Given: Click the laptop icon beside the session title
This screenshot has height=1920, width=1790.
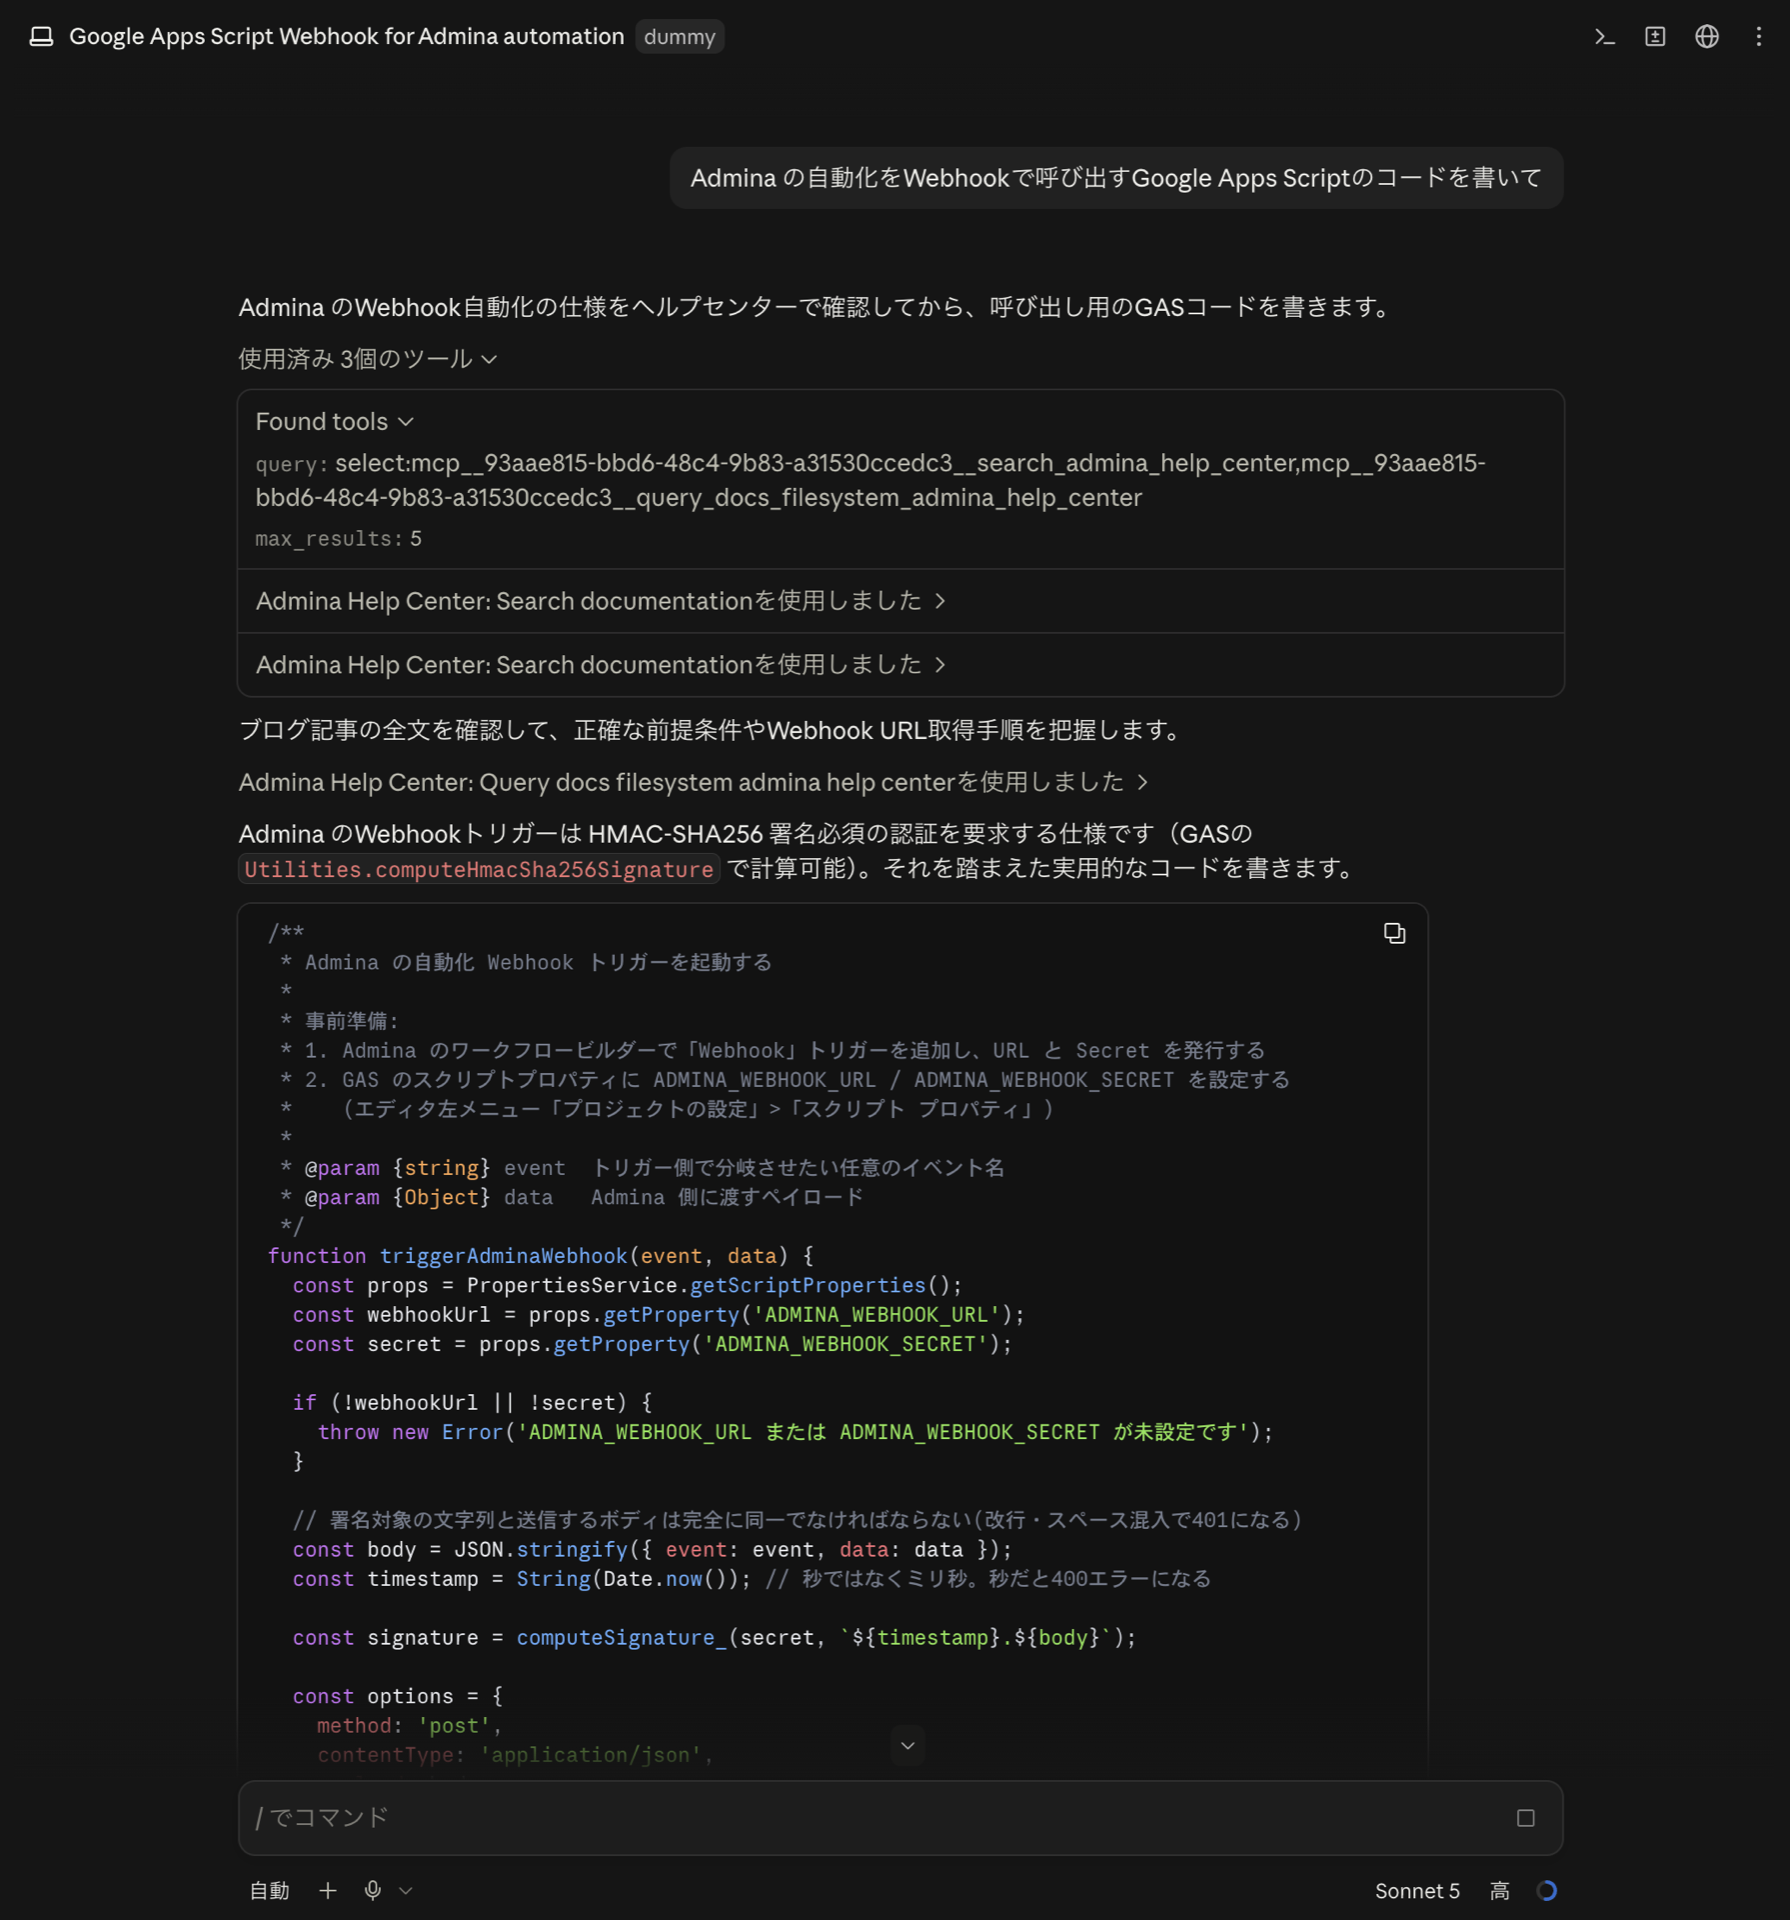Looking at the screenshot, I should (41, 37).
